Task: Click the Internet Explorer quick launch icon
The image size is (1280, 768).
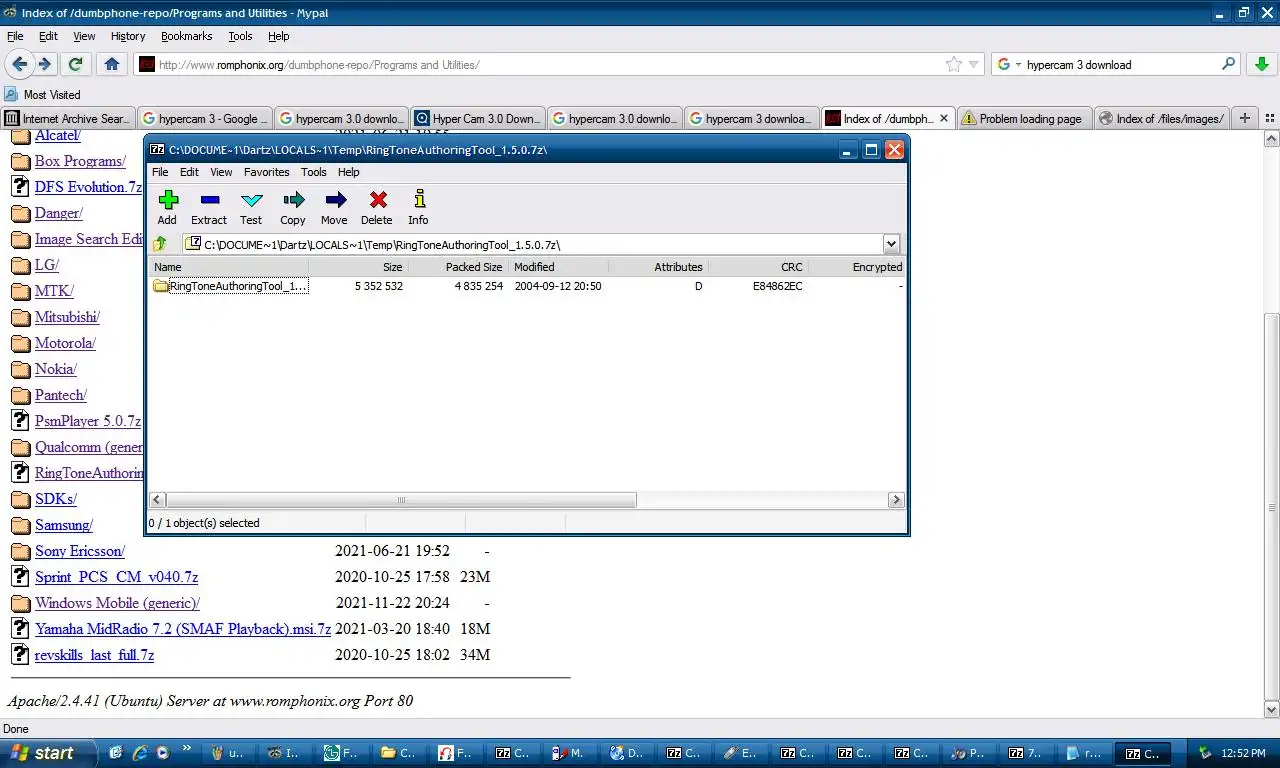Action: pos(140,753)
